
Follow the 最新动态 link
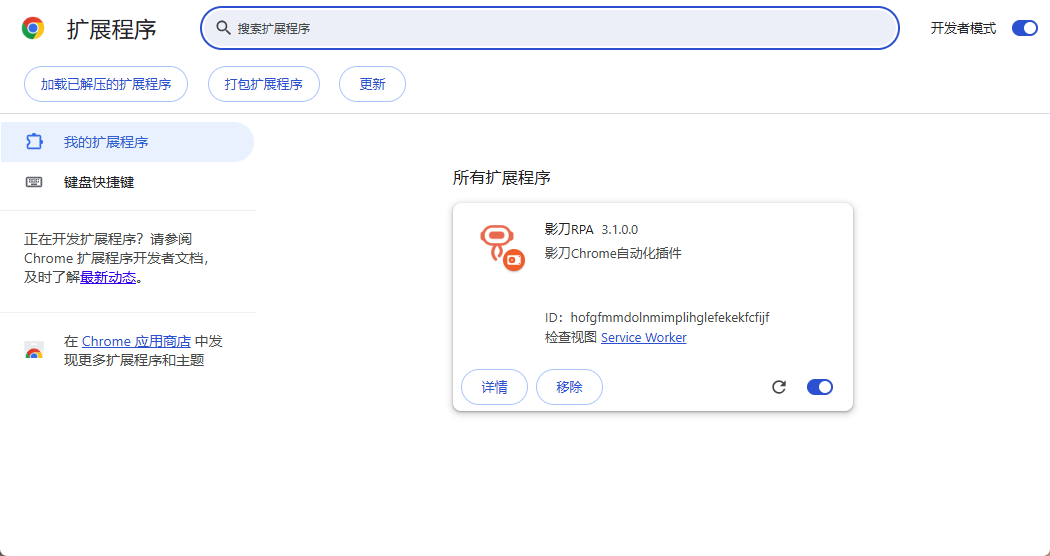pos(108,278)
